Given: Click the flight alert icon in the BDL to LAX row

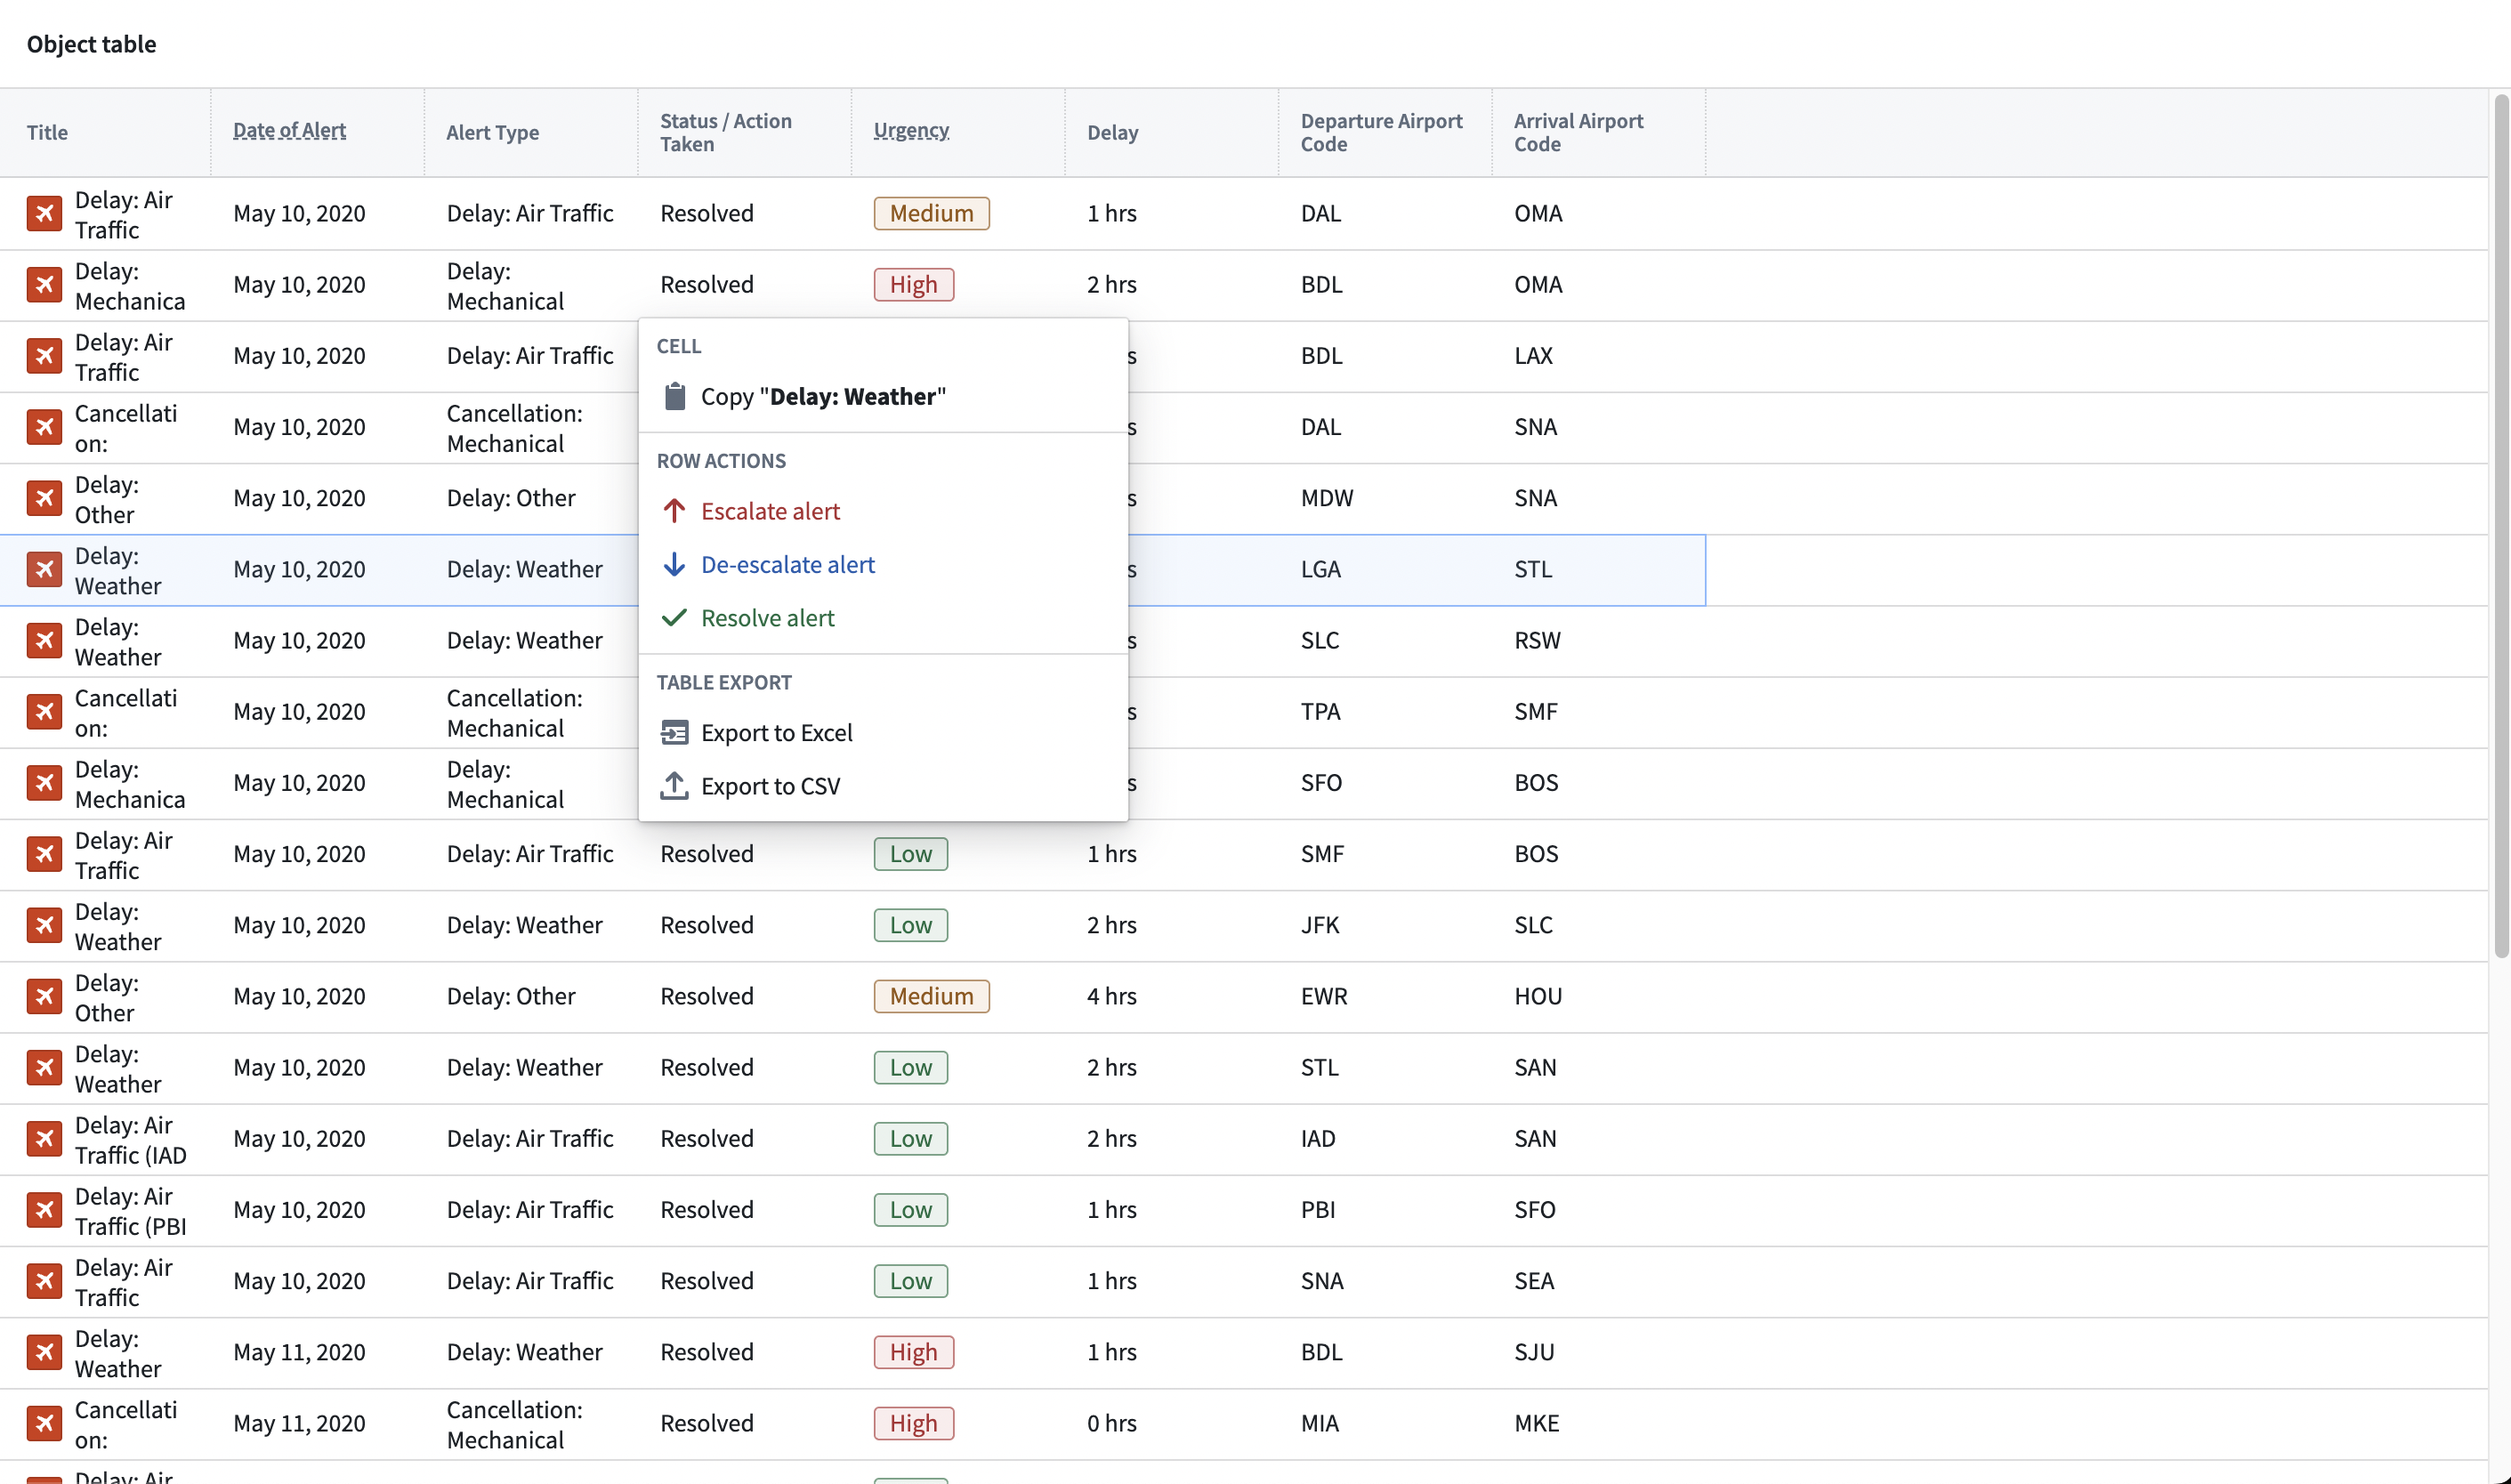Looking at the screenshot, I should (44, 356).
